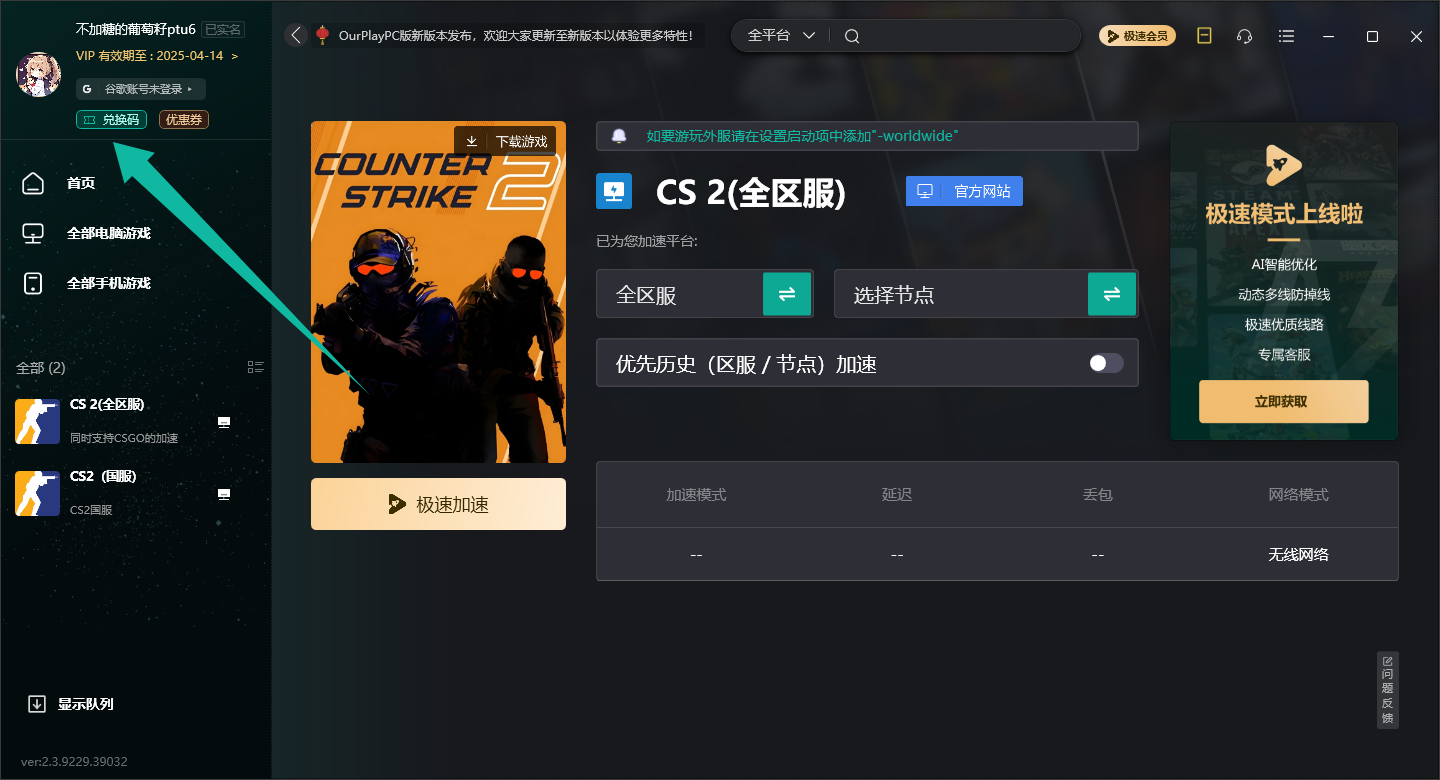Click the 全部 (2) list heading
Viewport: 1440px width, 780px height.
(41, 368)
